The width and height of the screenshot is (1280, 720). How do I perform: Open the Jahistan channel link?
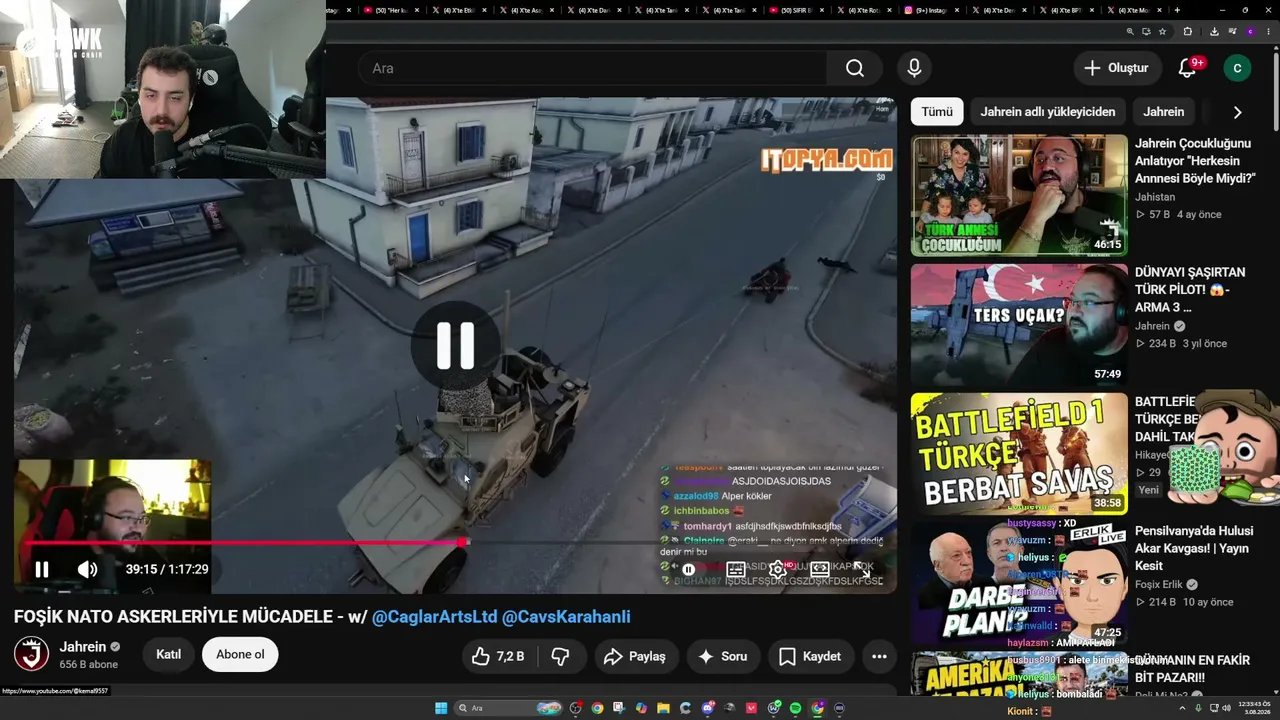click(x=1155, y=197)
